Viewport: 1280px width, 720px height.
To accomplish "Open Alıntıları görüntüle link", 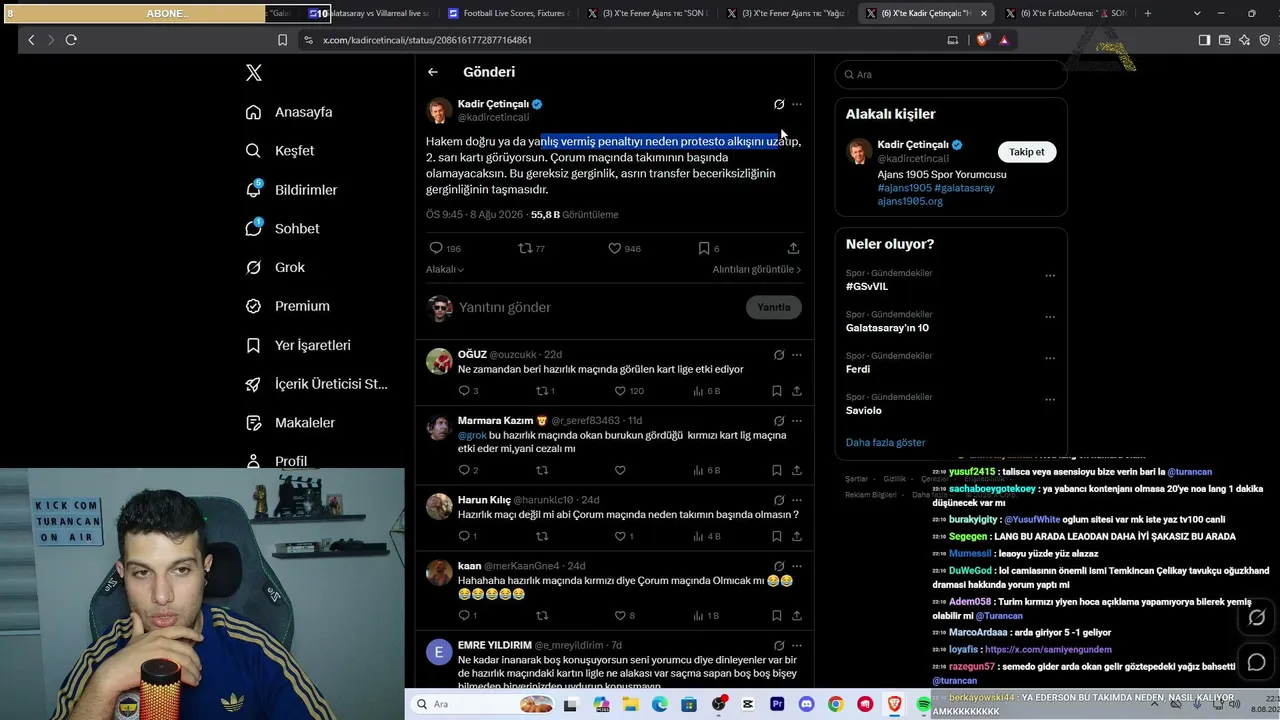I will tap(757, 269).
